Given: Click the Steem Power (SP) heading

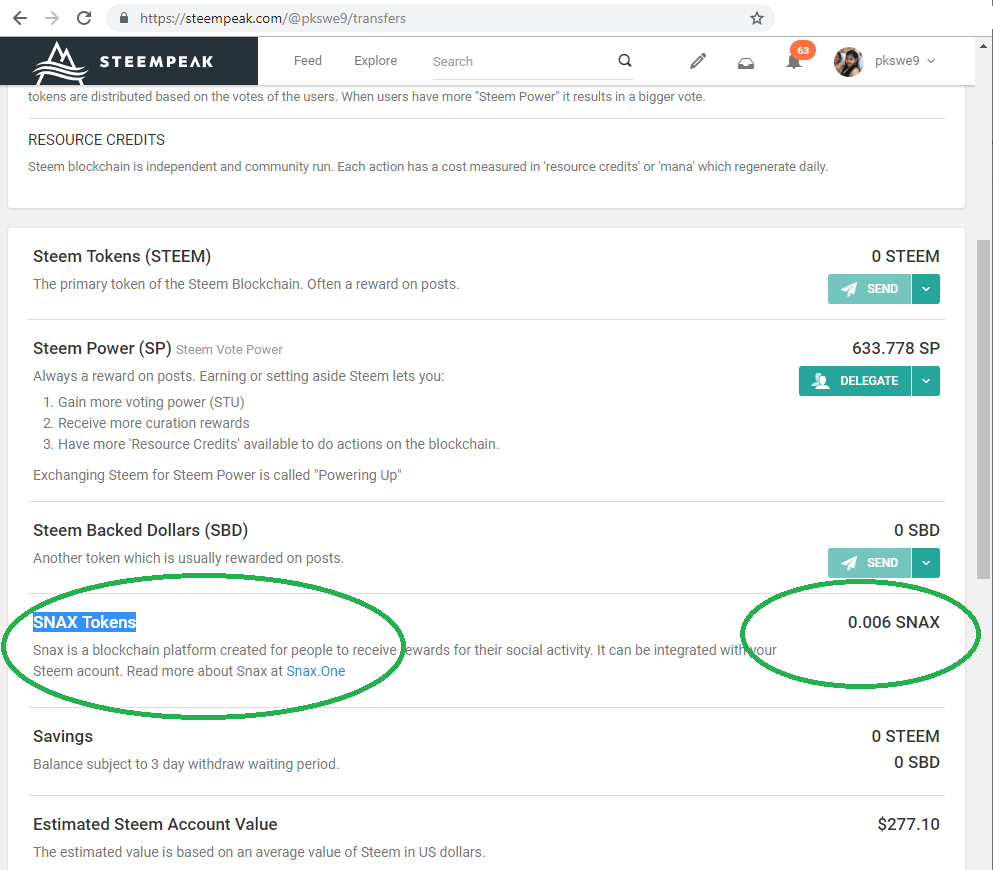Looking at the screenshot, I should click(x=102, y=348).
